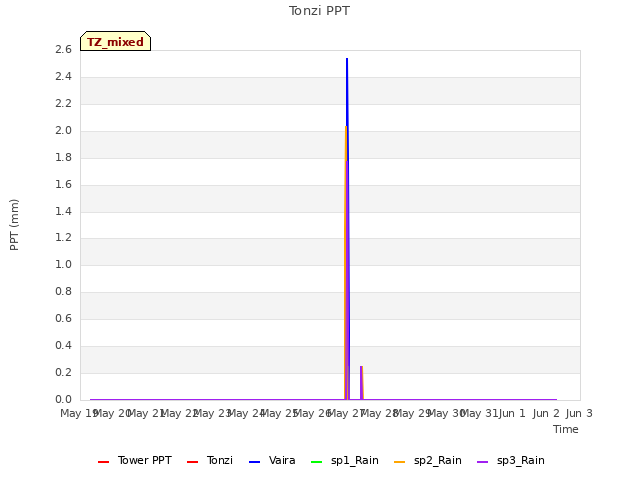Click the 2.0 y-axis tick label
This screenshot has width=640, height=480.
63,130
